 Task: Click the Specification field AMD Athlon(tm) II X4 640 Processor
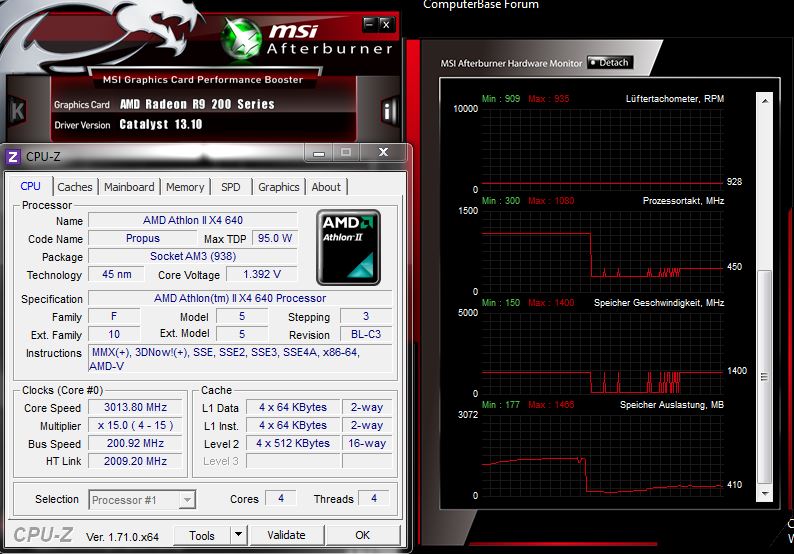[240, 298]
